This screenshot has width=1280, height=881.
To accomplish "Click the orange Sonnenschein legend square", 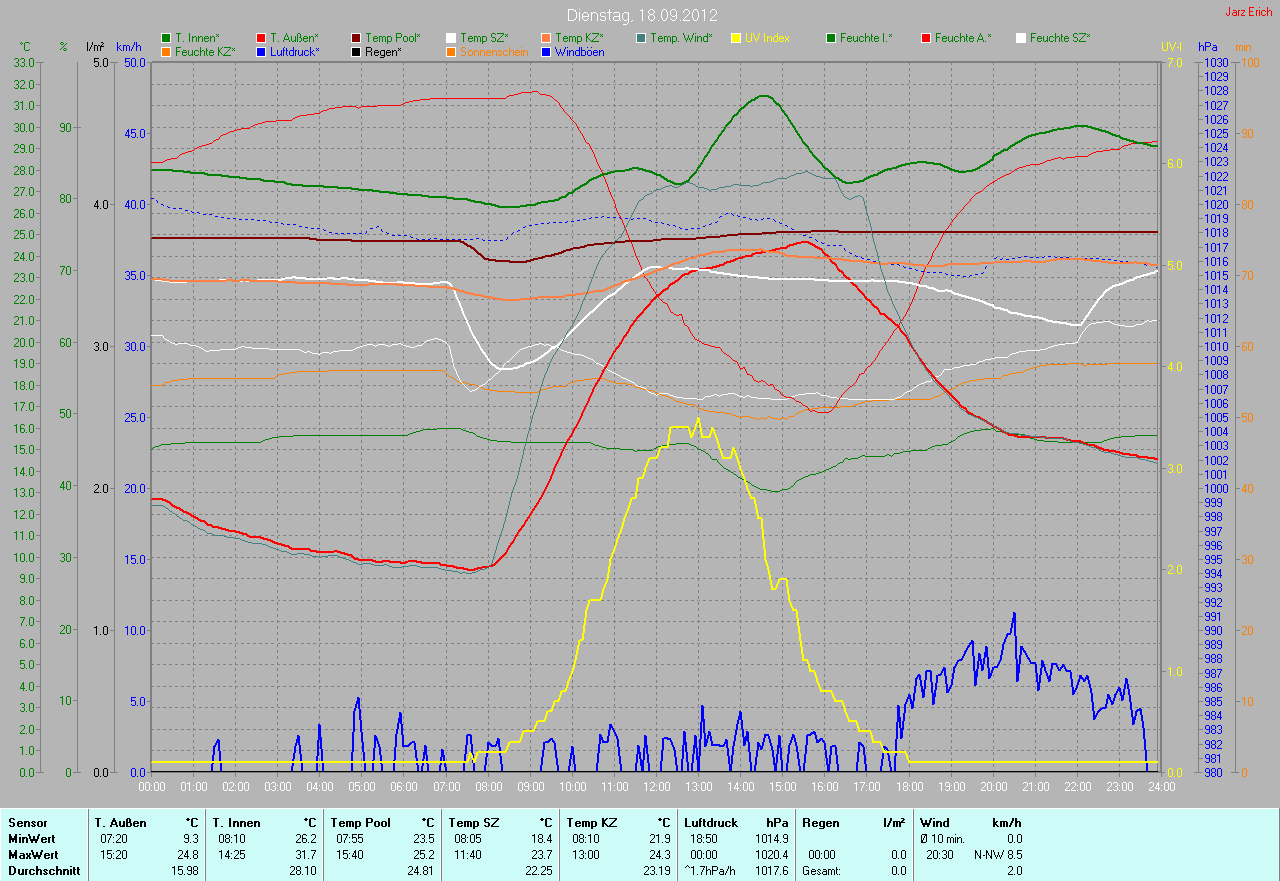I will (x=451, y=52).
